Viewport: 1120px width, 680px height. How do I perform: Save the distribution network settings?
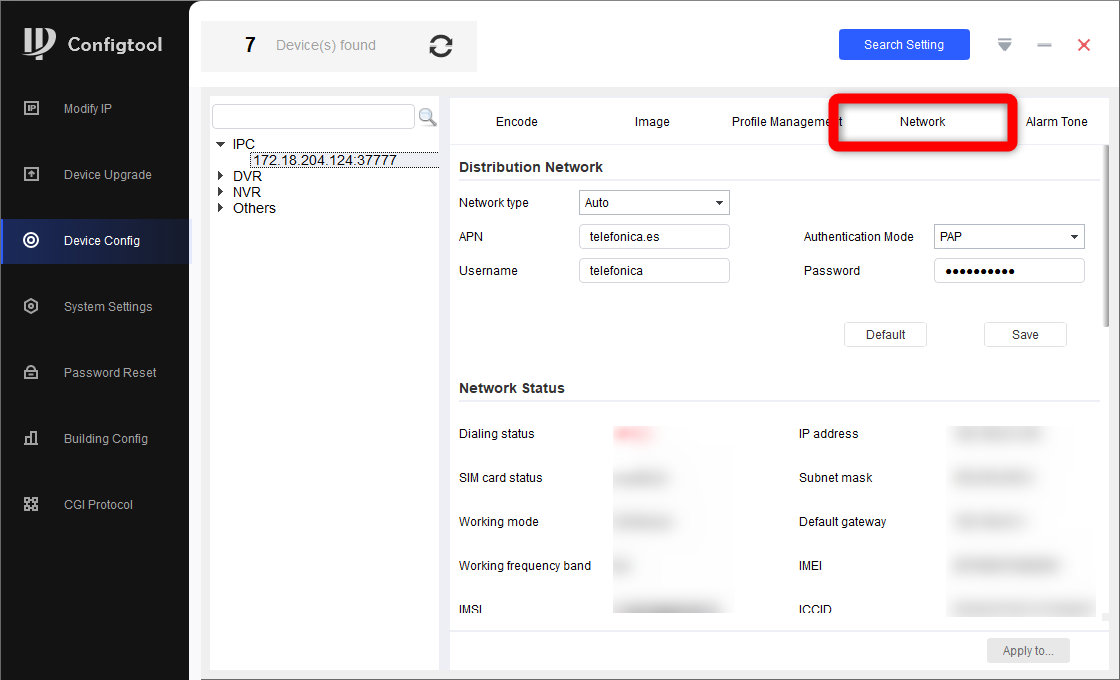(1025, 334)
